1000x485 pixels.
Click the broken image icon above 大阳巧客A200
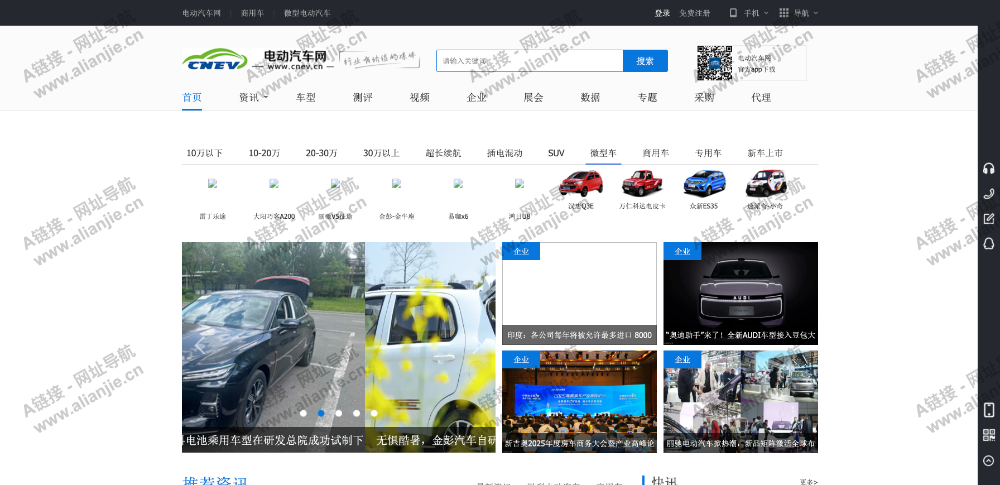click(x=274, y=183)
